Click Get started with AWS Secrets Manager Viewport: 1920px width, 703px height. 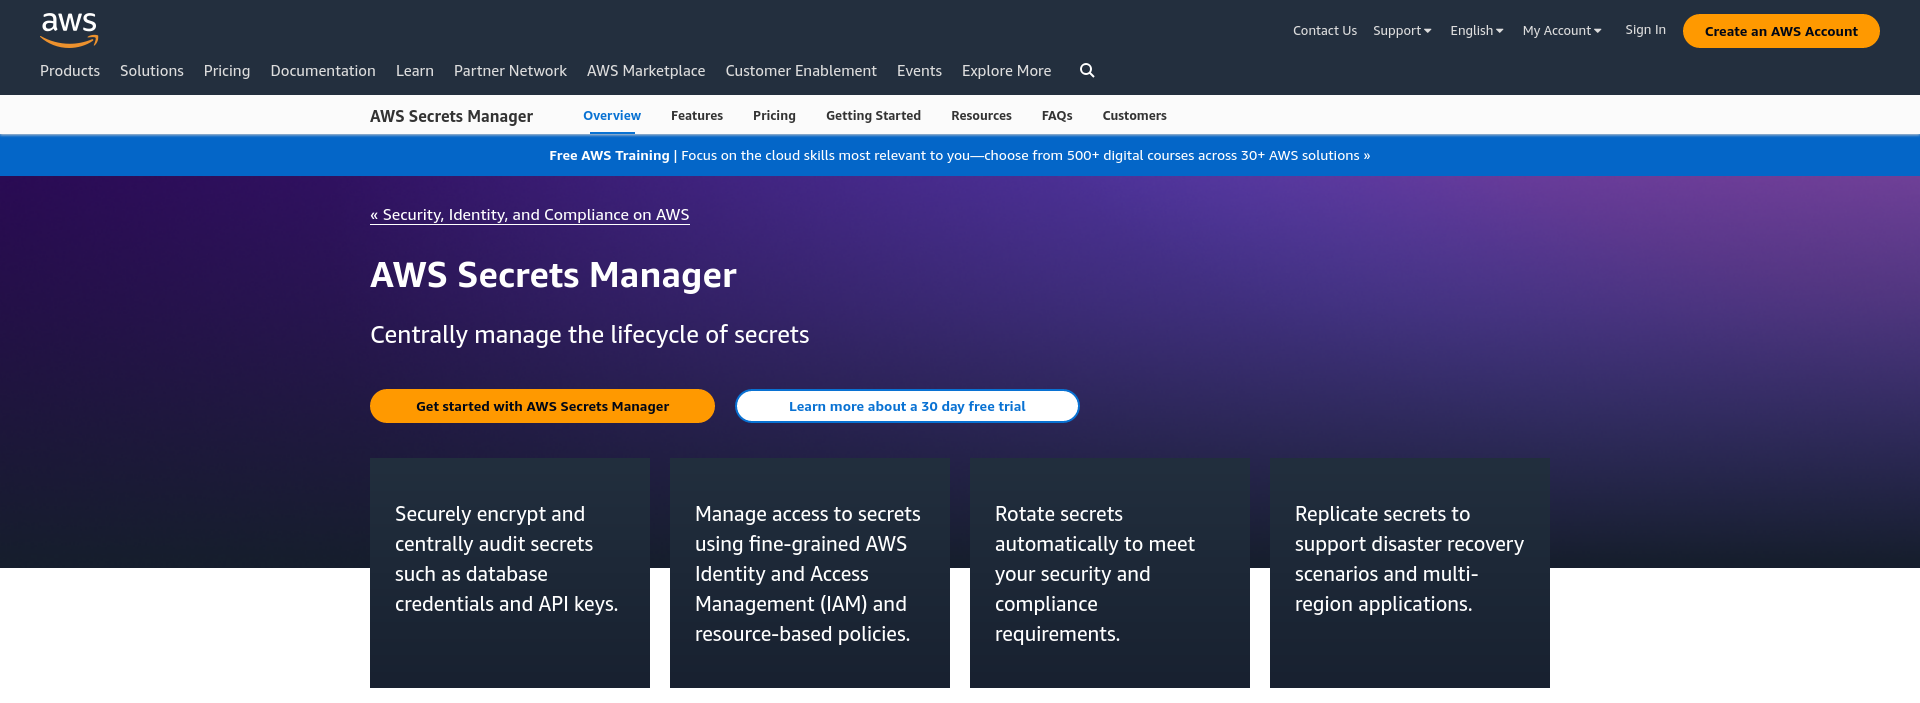(x=542, y=406)
